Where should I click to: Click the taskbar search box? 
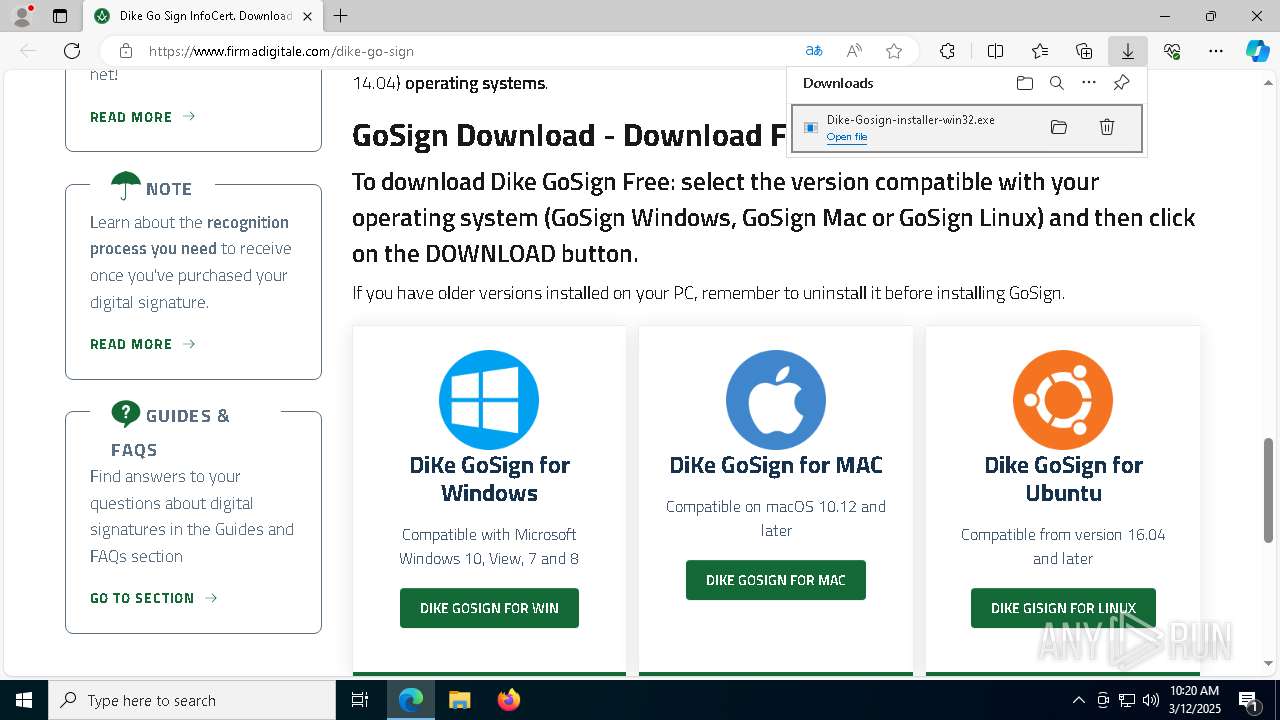192,700
